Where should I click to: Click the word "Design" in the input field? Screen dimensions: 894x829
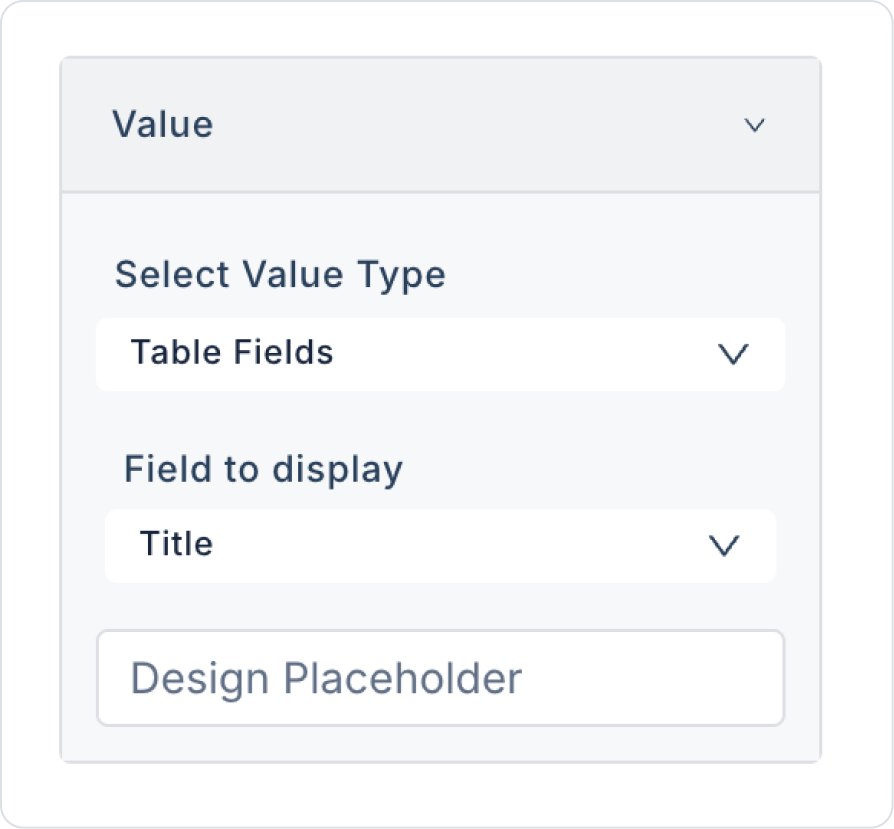200,679
